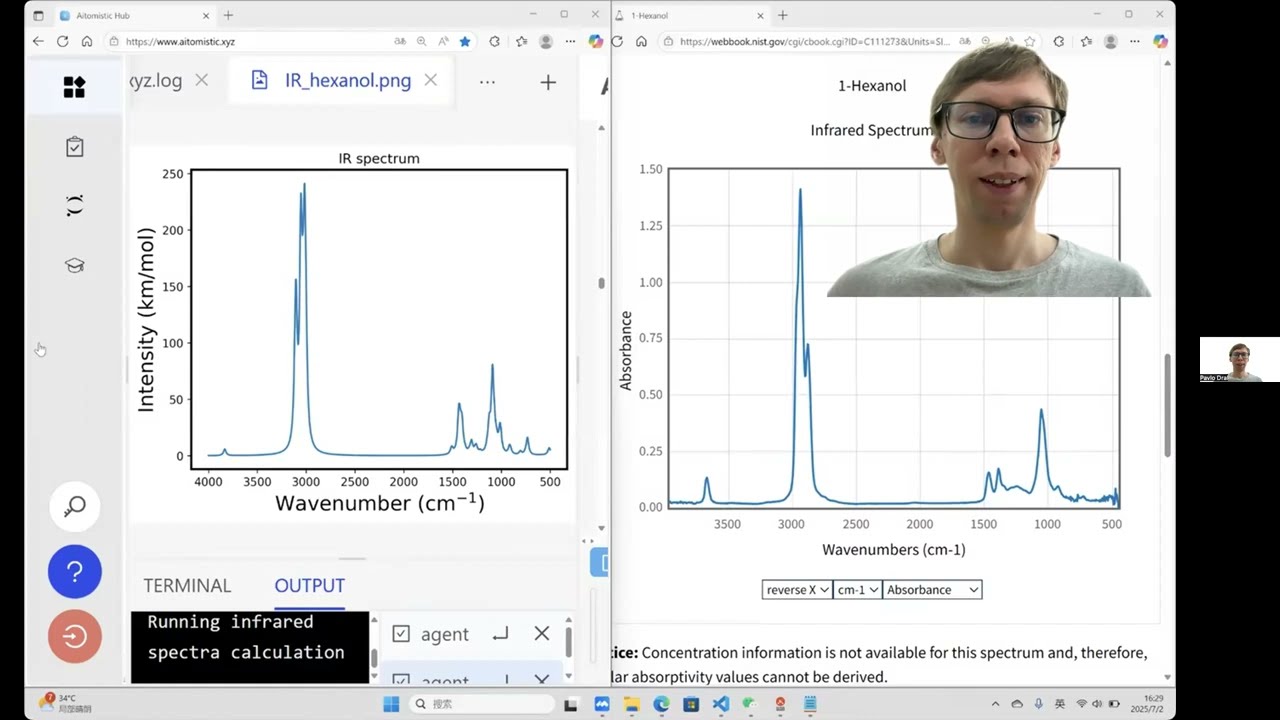Click scroll-up arrow of the agent list

coord(569,620)
